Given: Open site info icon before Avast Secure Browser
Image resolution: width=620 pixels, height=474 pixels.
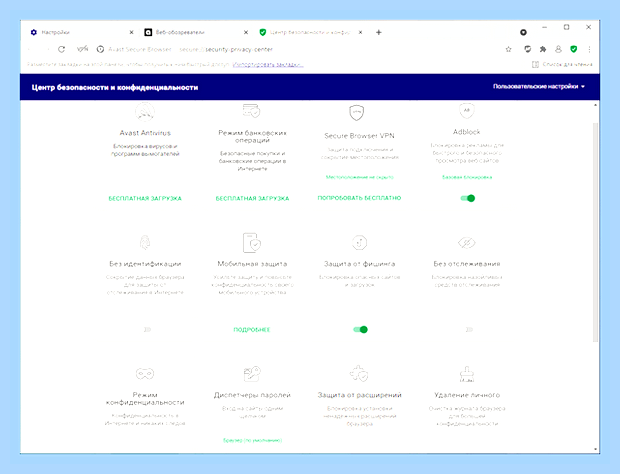Looking at the screenshot, I should (x=100, y=49).
